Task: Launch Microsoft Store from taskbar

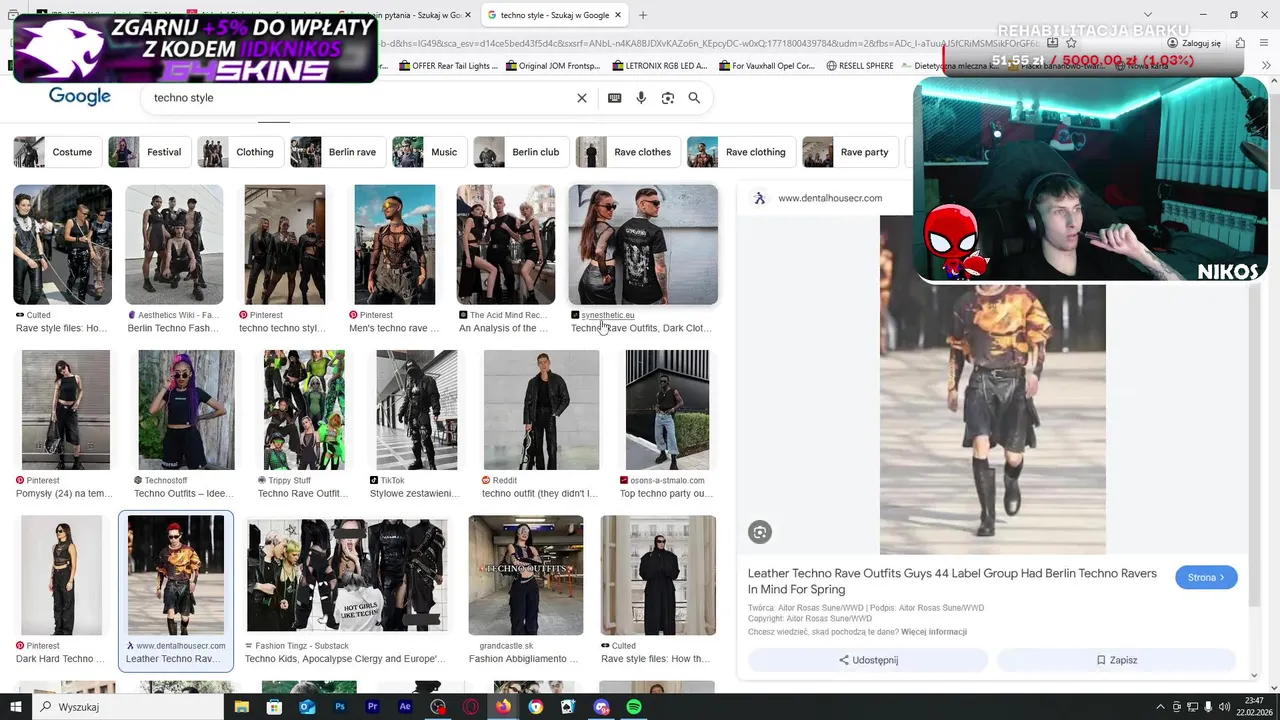Action: [x=274, y=707]
